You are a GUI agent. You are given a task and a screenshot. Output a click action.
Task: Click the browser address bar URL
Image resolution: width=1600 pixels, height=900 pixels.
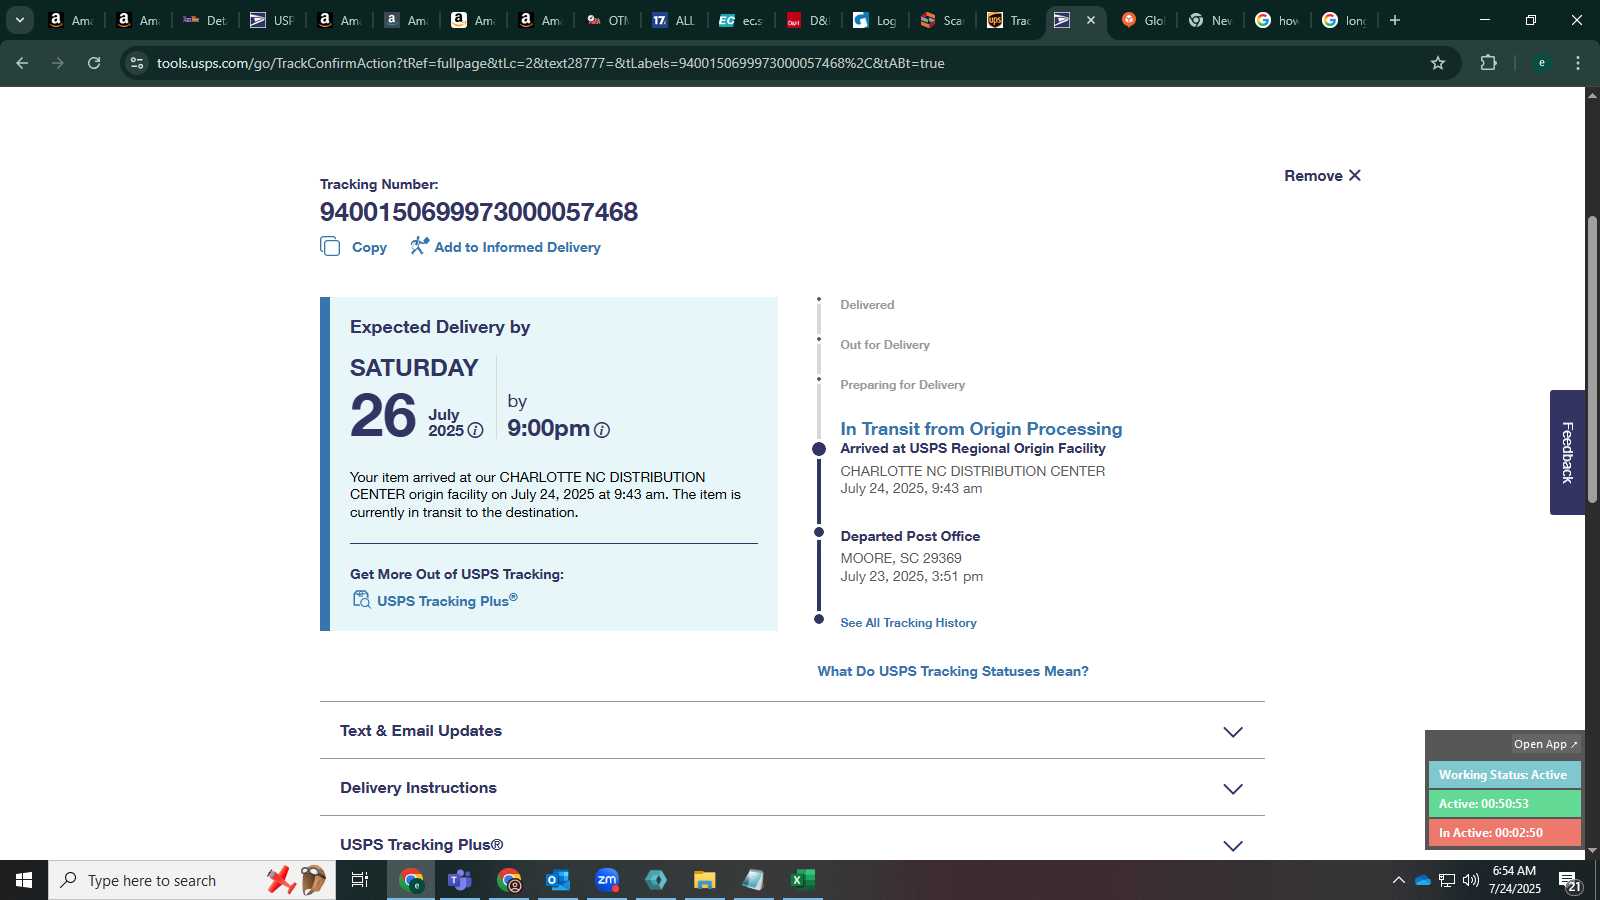tap(550, 63)
